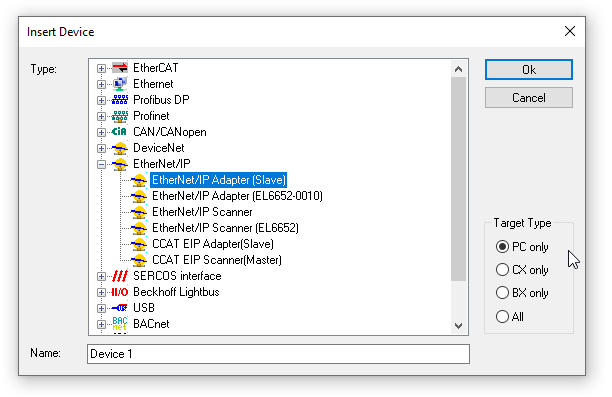Select the Beckhoff Lightbus label
Viewport: 612px width, 397px height.
tap(176, 292)
